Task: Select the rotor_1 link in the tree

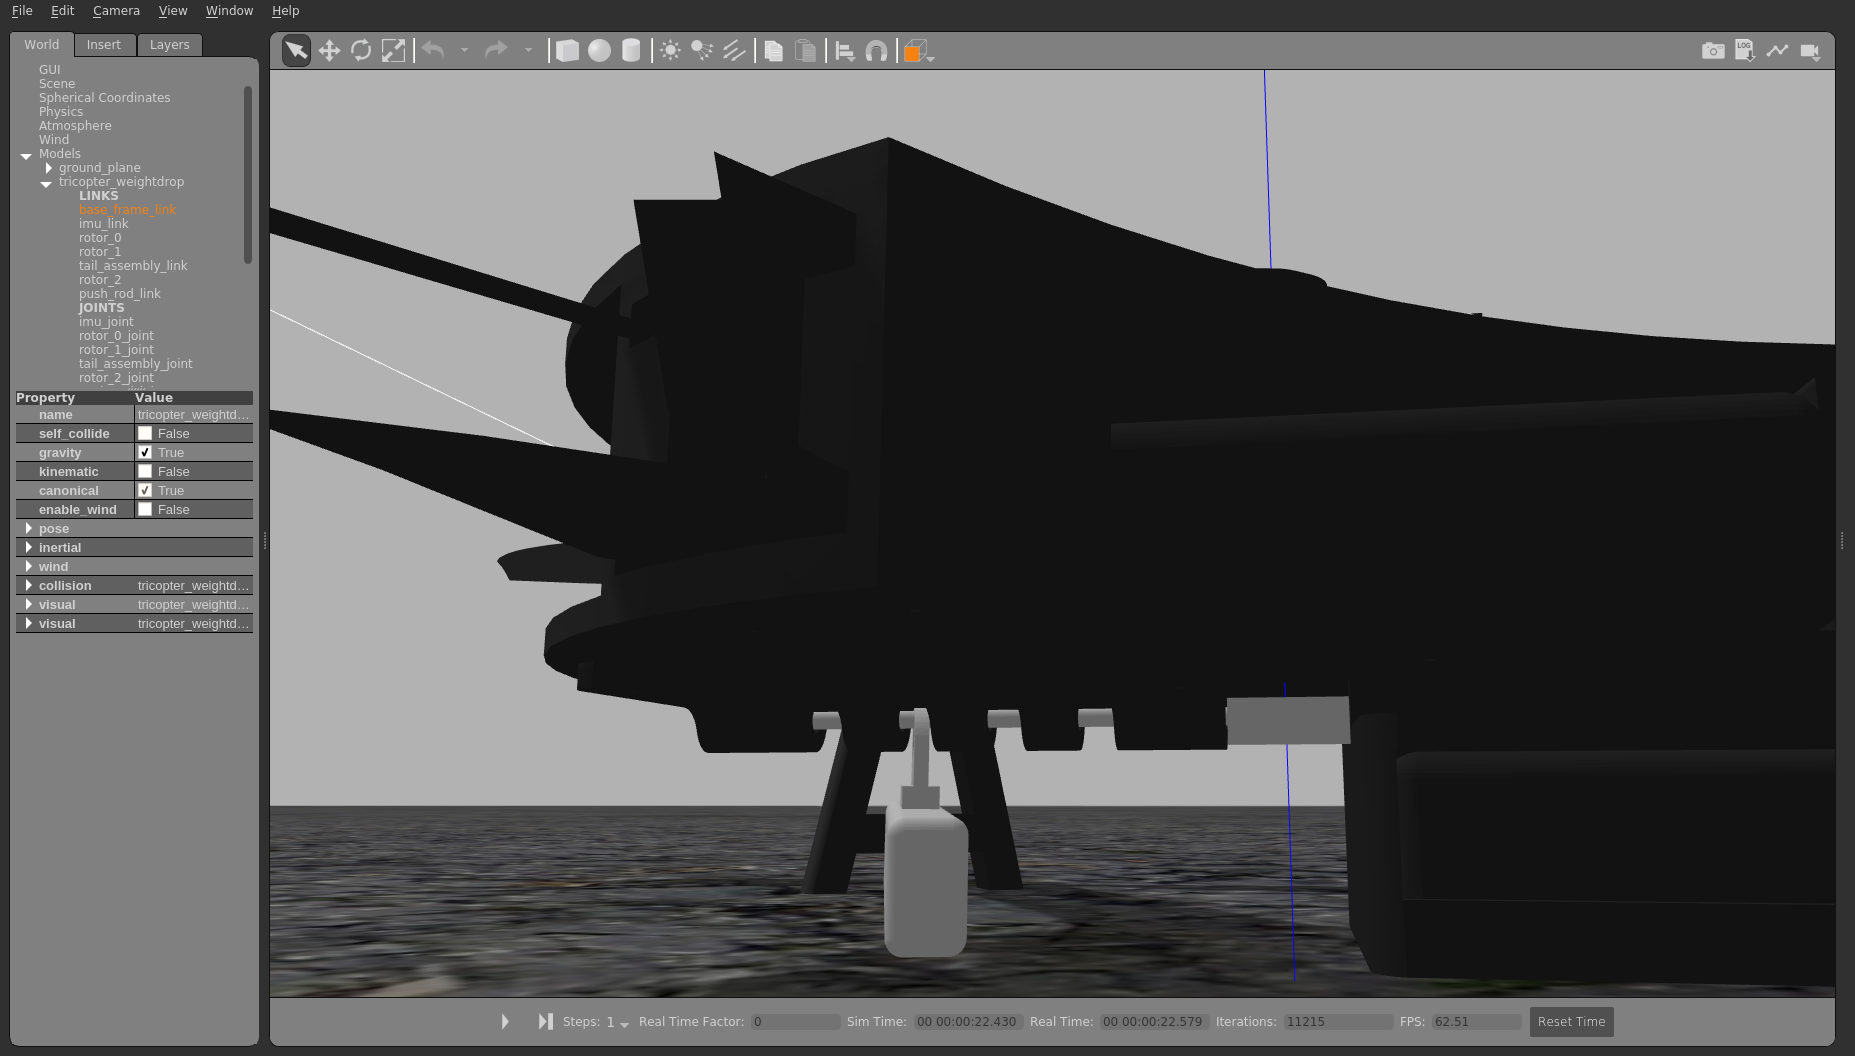Action: coord(100,251)
